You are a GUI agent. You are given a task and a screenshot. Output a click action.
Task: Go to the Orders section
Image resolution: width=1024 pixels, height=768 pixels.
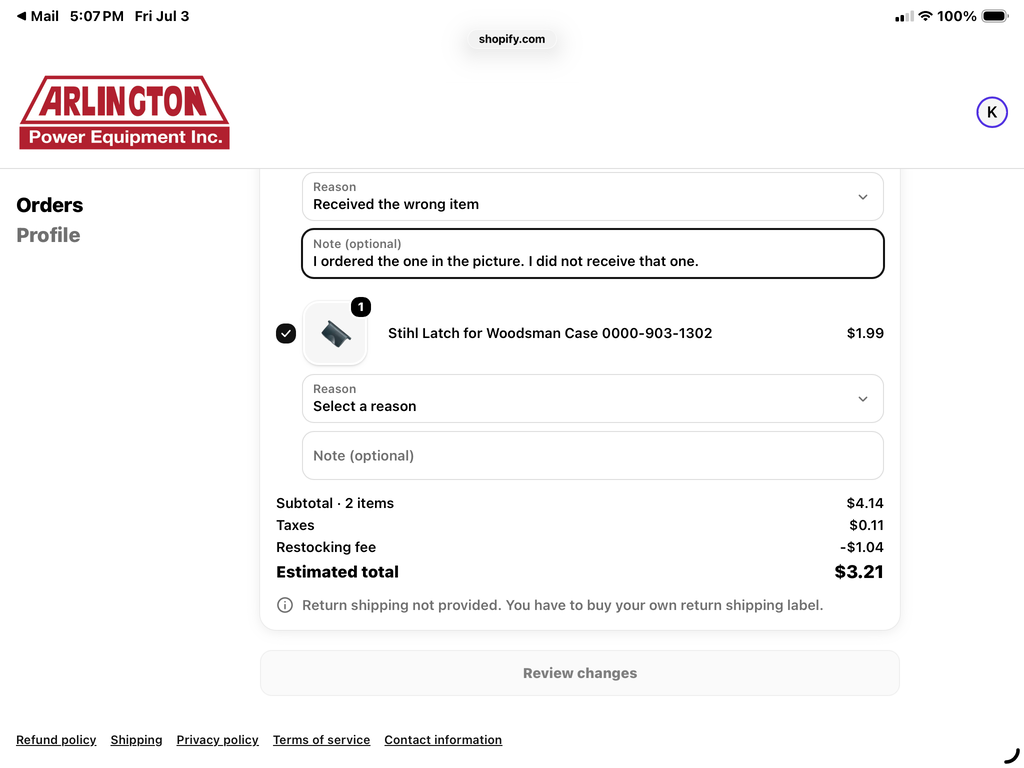(50, 205)
